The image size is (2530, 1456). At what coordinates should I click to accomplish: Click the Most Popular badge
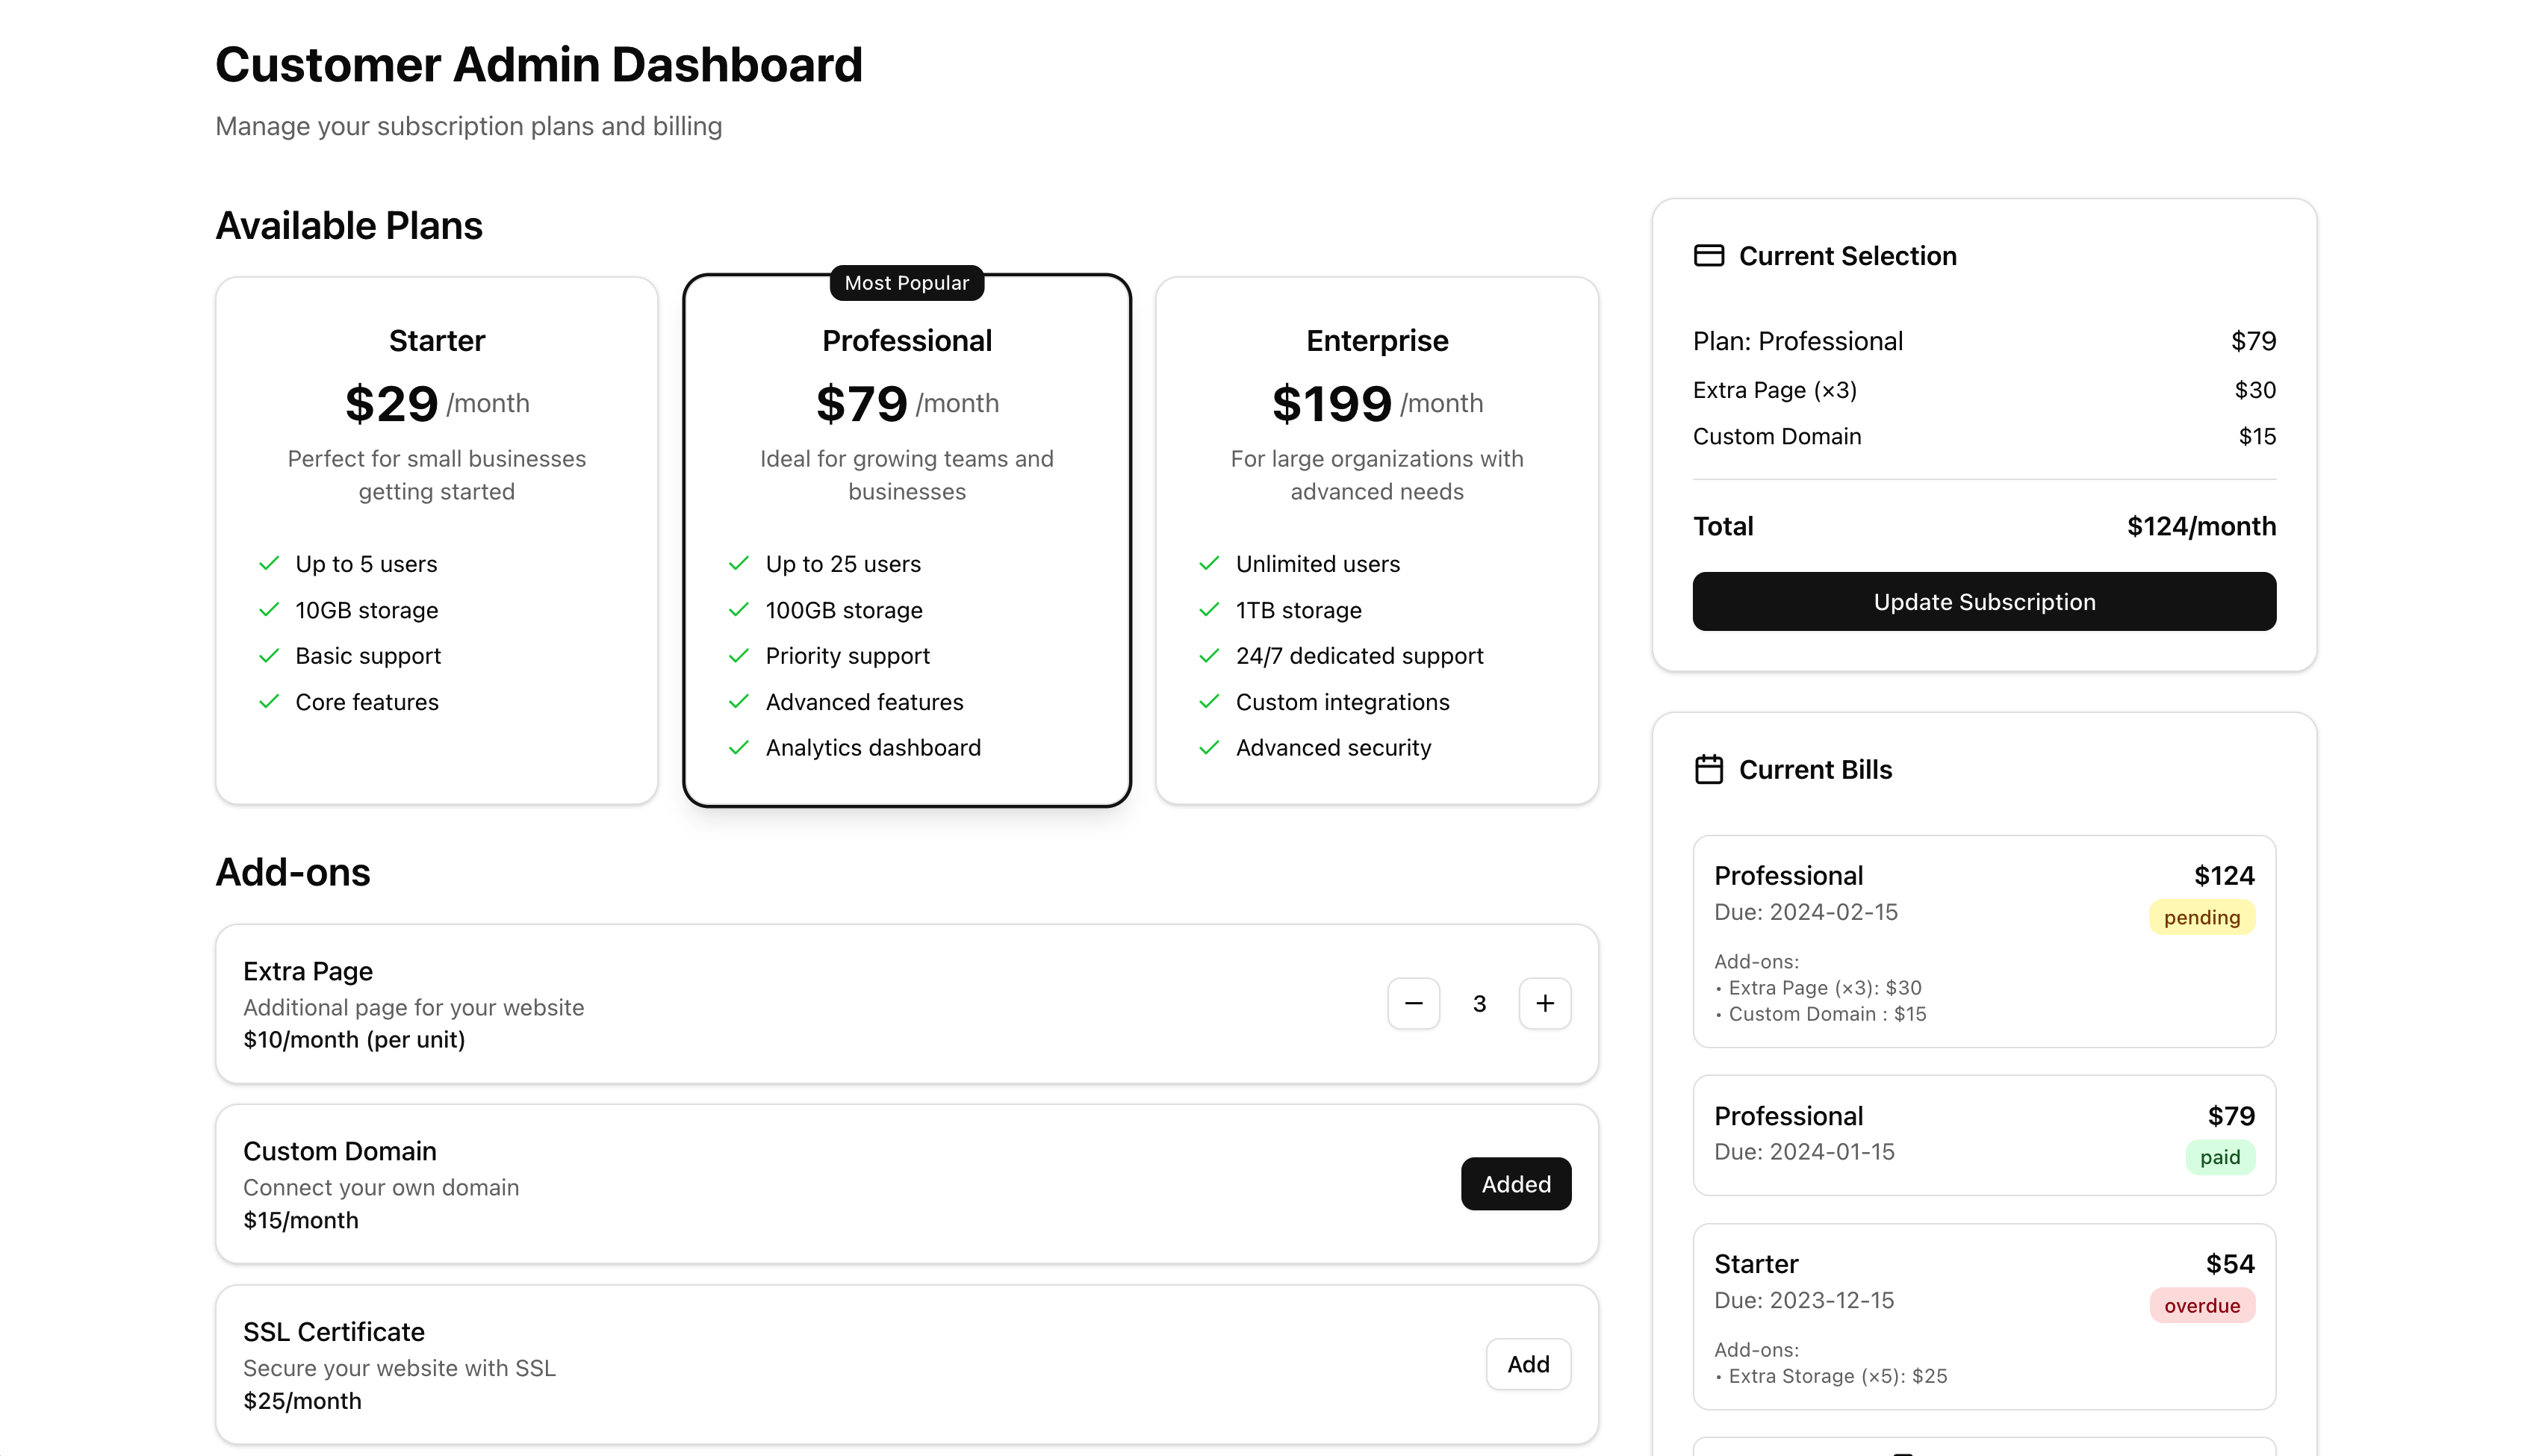tap(906, 283)
